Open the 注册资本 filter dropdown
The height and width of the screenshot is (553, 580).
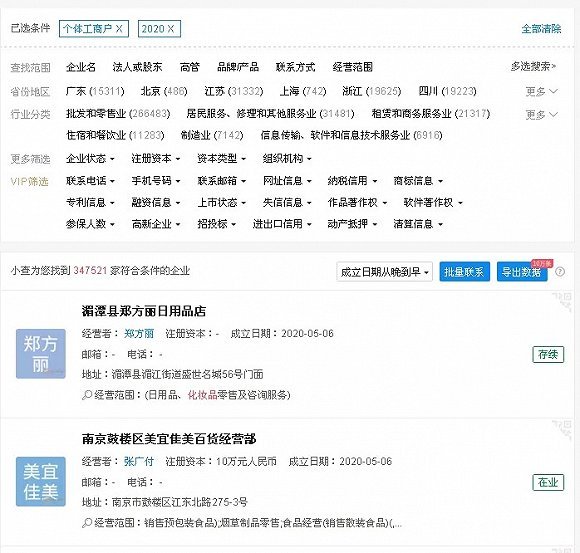tap(156, 159)
